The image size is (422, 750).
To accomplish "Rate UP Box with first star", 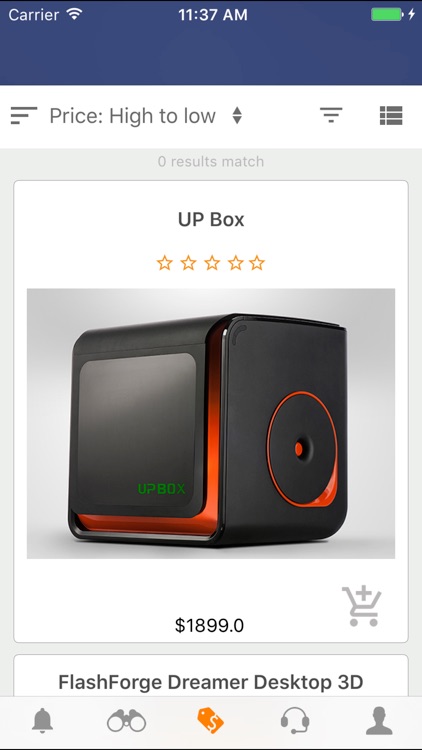I will coord(165,263).
